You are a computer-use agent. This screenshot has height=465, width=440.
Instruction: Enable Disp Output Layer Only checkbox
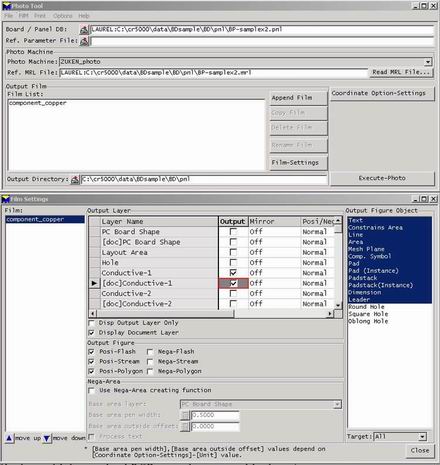[91, 323]
